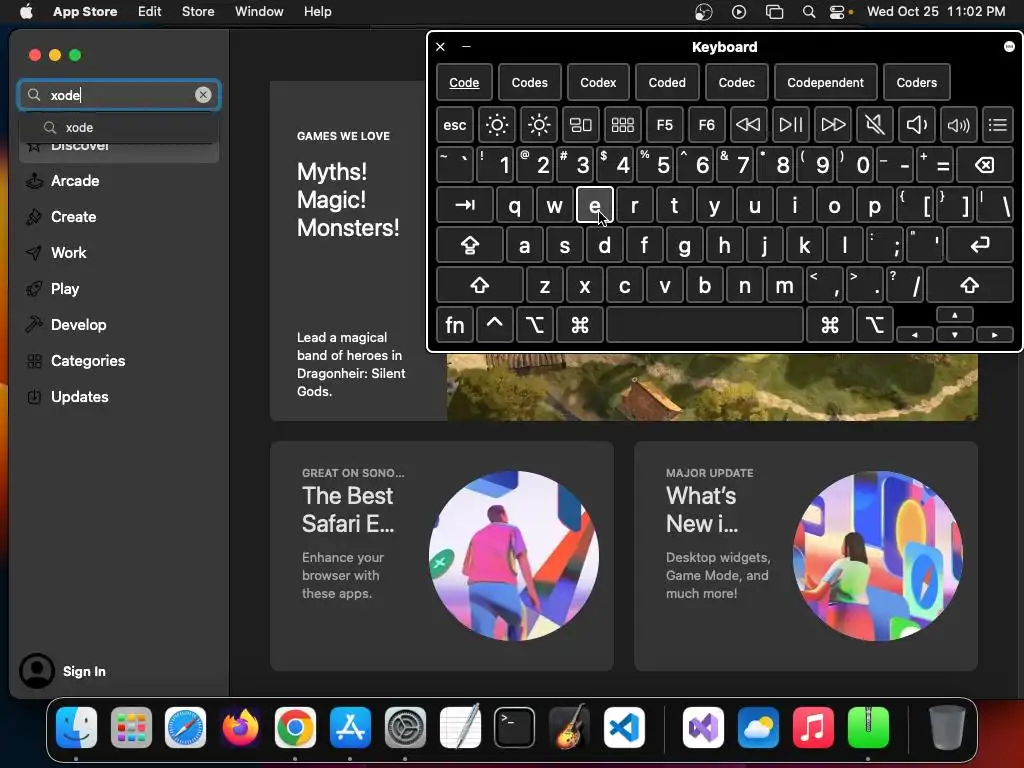Open the App Store menu
Viewport: 1024px width, 768px height.
tap(85, 12)
